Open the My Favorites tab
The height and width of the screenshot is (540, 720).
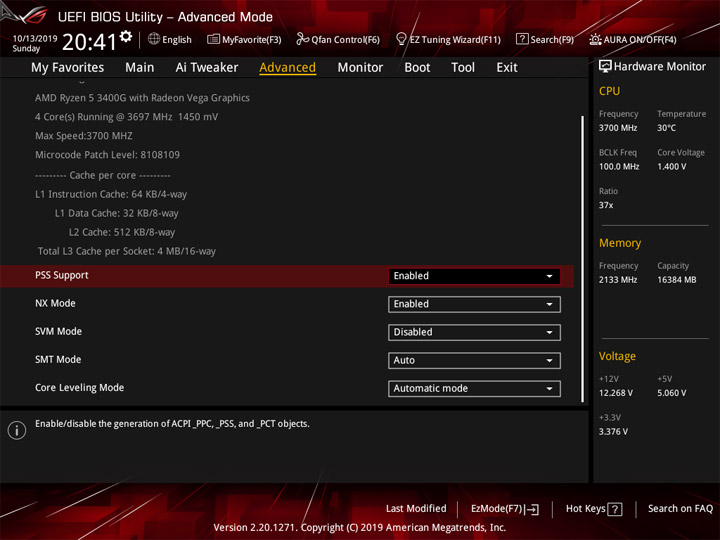68,68
